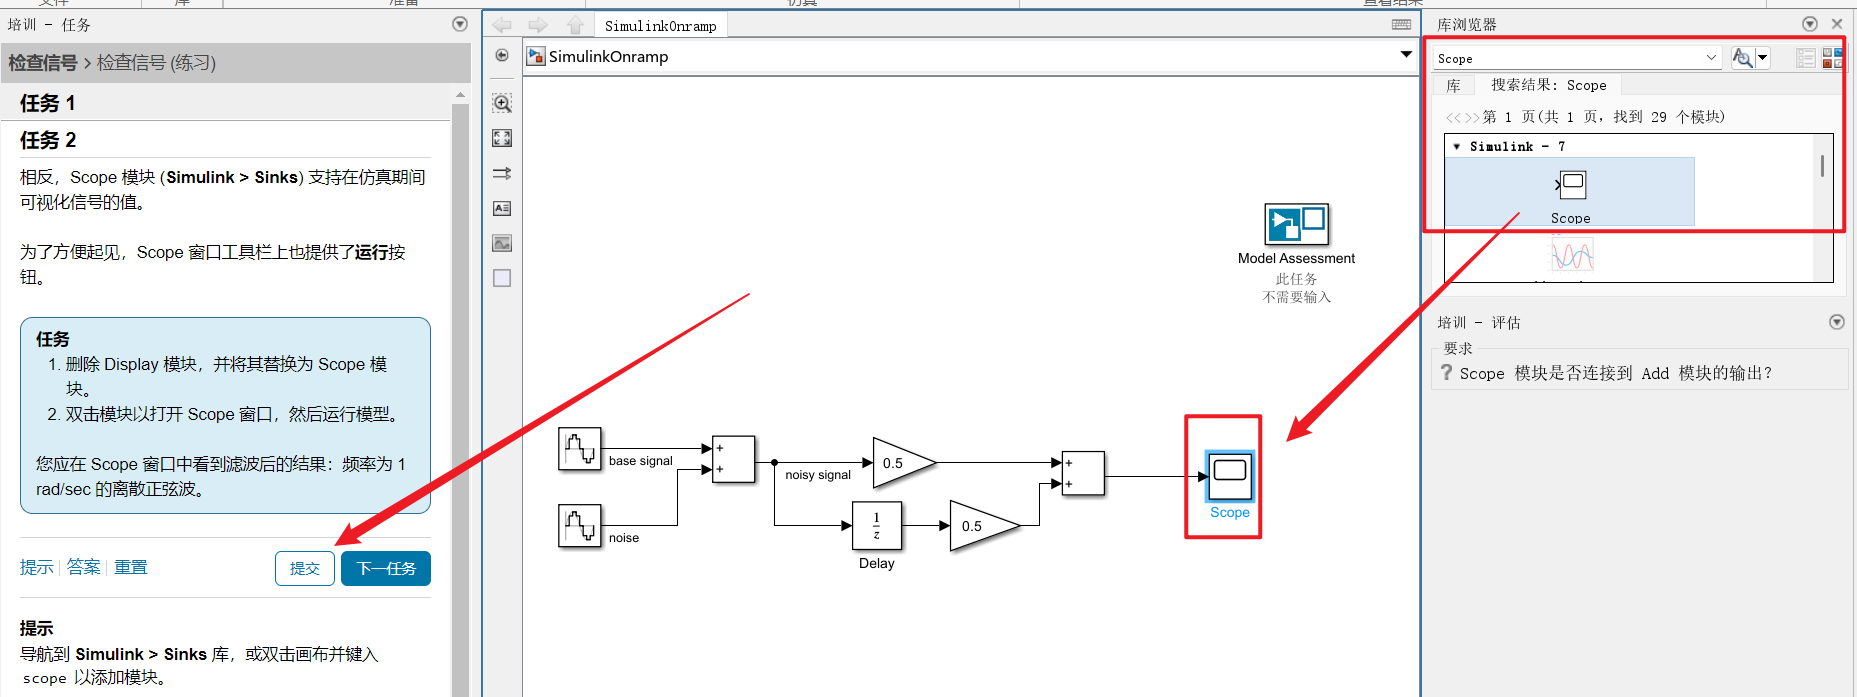Select the Scope block on canvas
The image size is (1857, 697).
1230,476
